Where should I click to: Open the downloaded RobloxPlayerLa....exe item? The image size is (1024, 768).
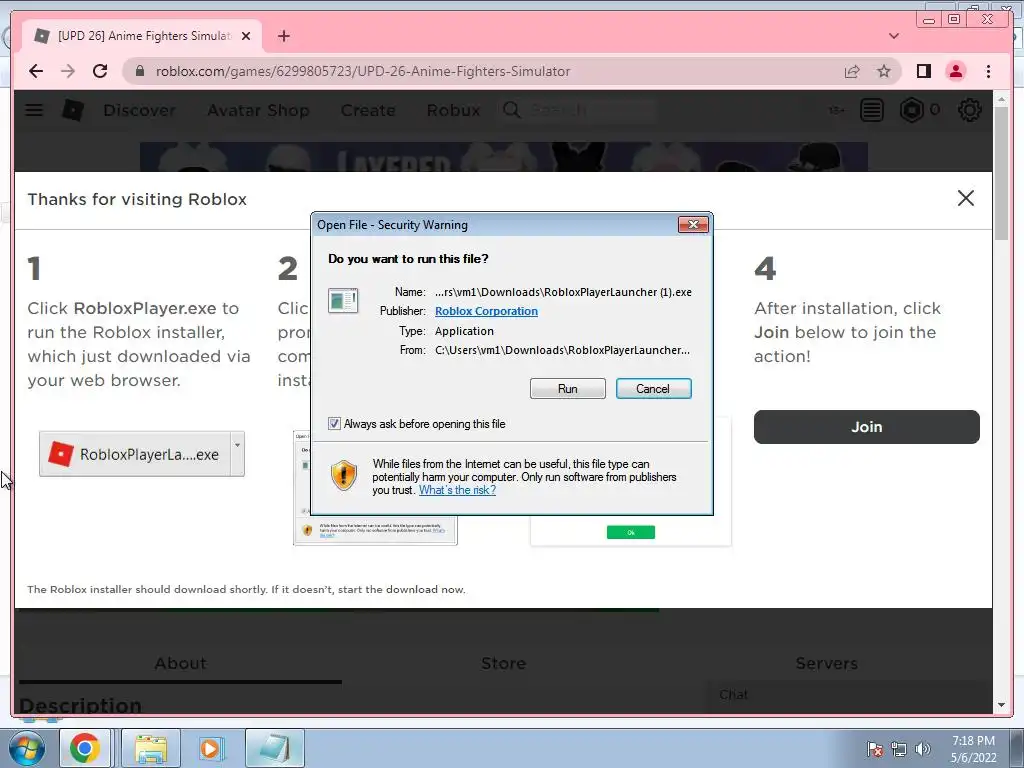(135, 454)
